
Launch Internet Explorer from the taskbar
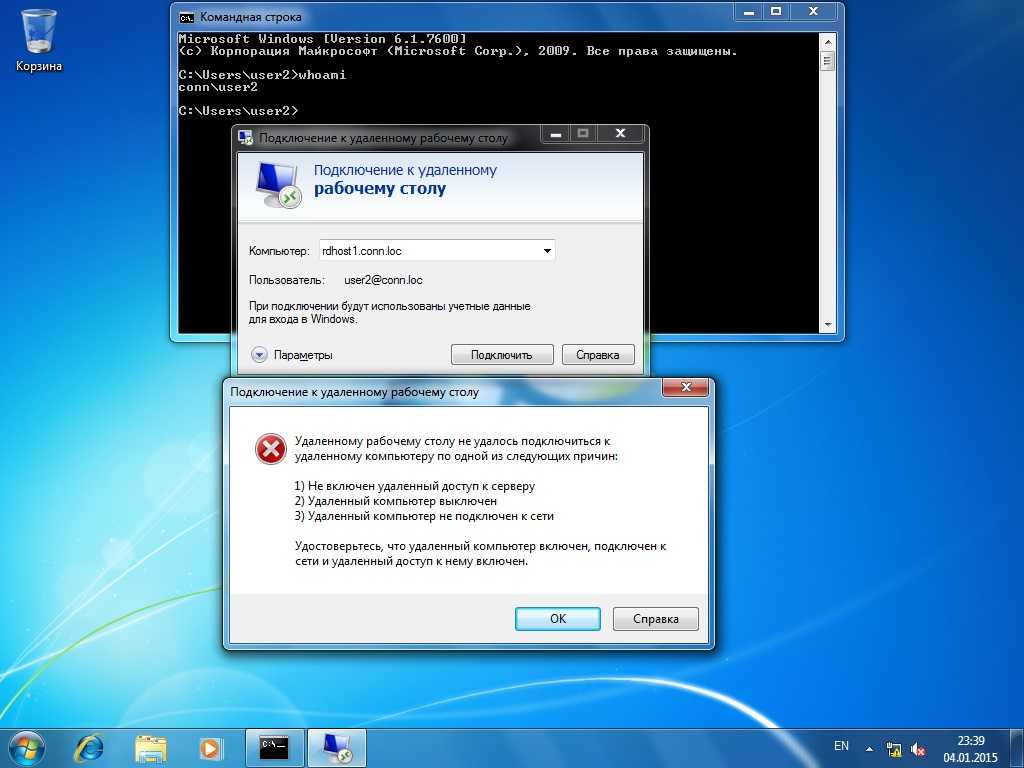coord(89,748)
